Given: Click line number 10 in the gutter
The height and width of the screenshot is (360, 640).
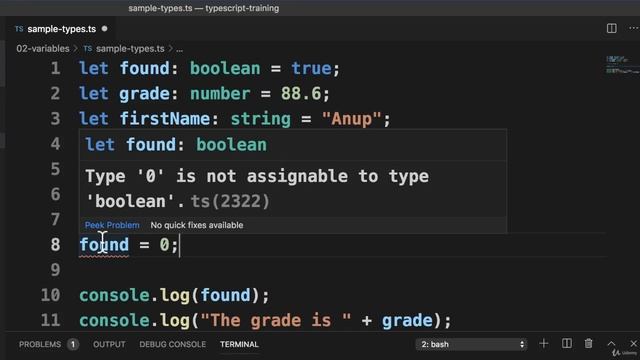Looking at the screenshot, I should tap(51, 295).
